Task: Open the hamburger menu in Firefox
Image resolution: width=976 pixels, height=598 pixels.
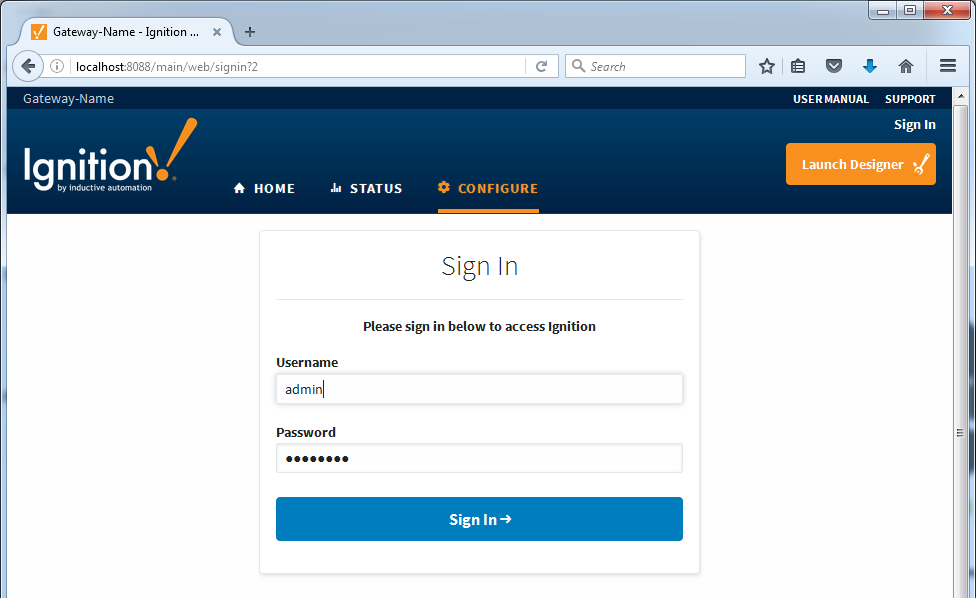Action: [948, 65]
